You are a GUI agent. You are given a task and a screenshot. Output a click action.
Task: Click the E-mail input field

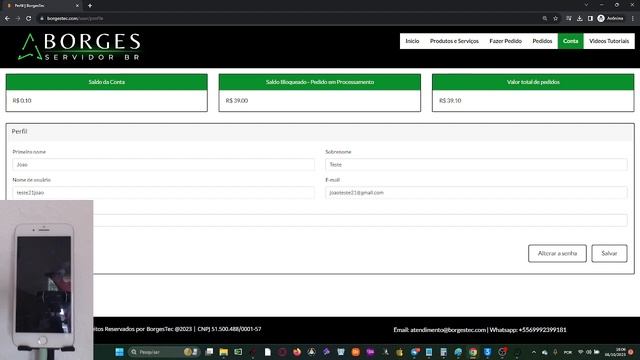[476, 193]
